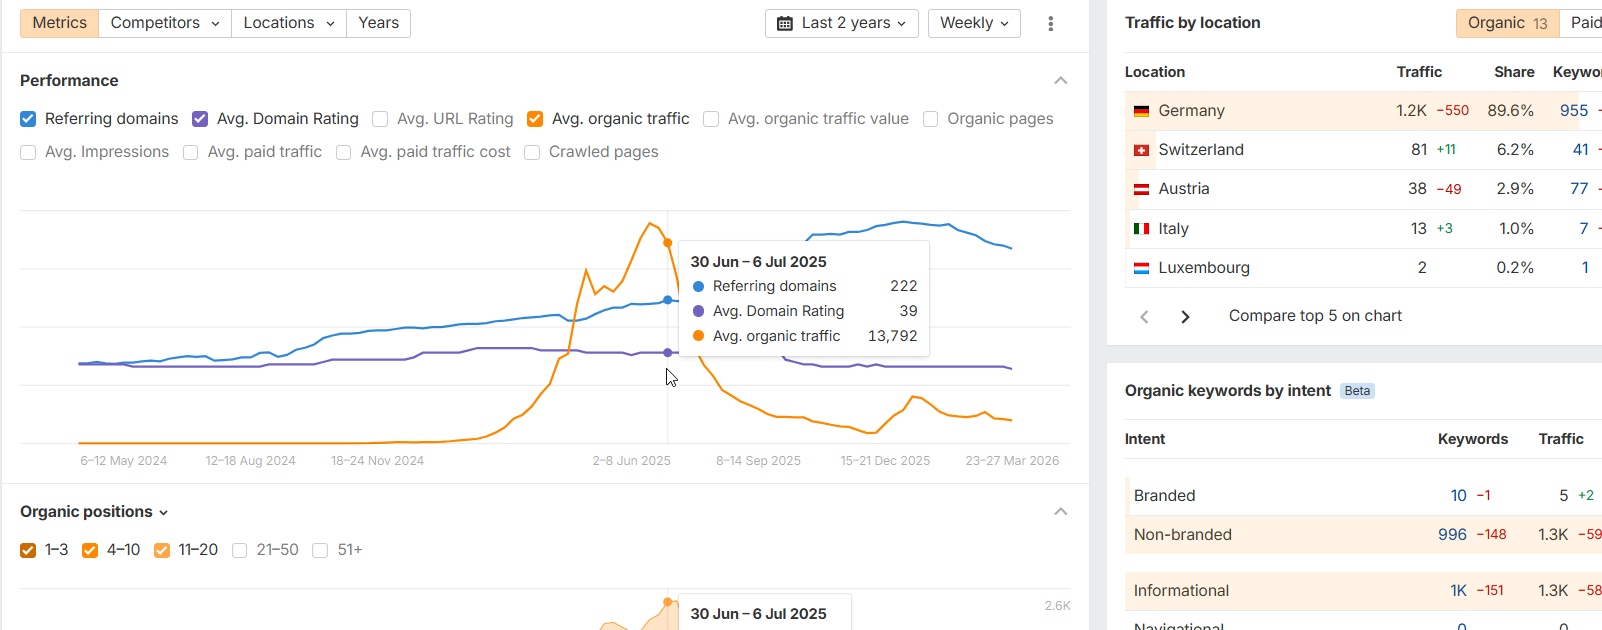This screenshot has width=1602, height=630.
Task: Click the Germany flag icon
Action: click(1141, 111)
